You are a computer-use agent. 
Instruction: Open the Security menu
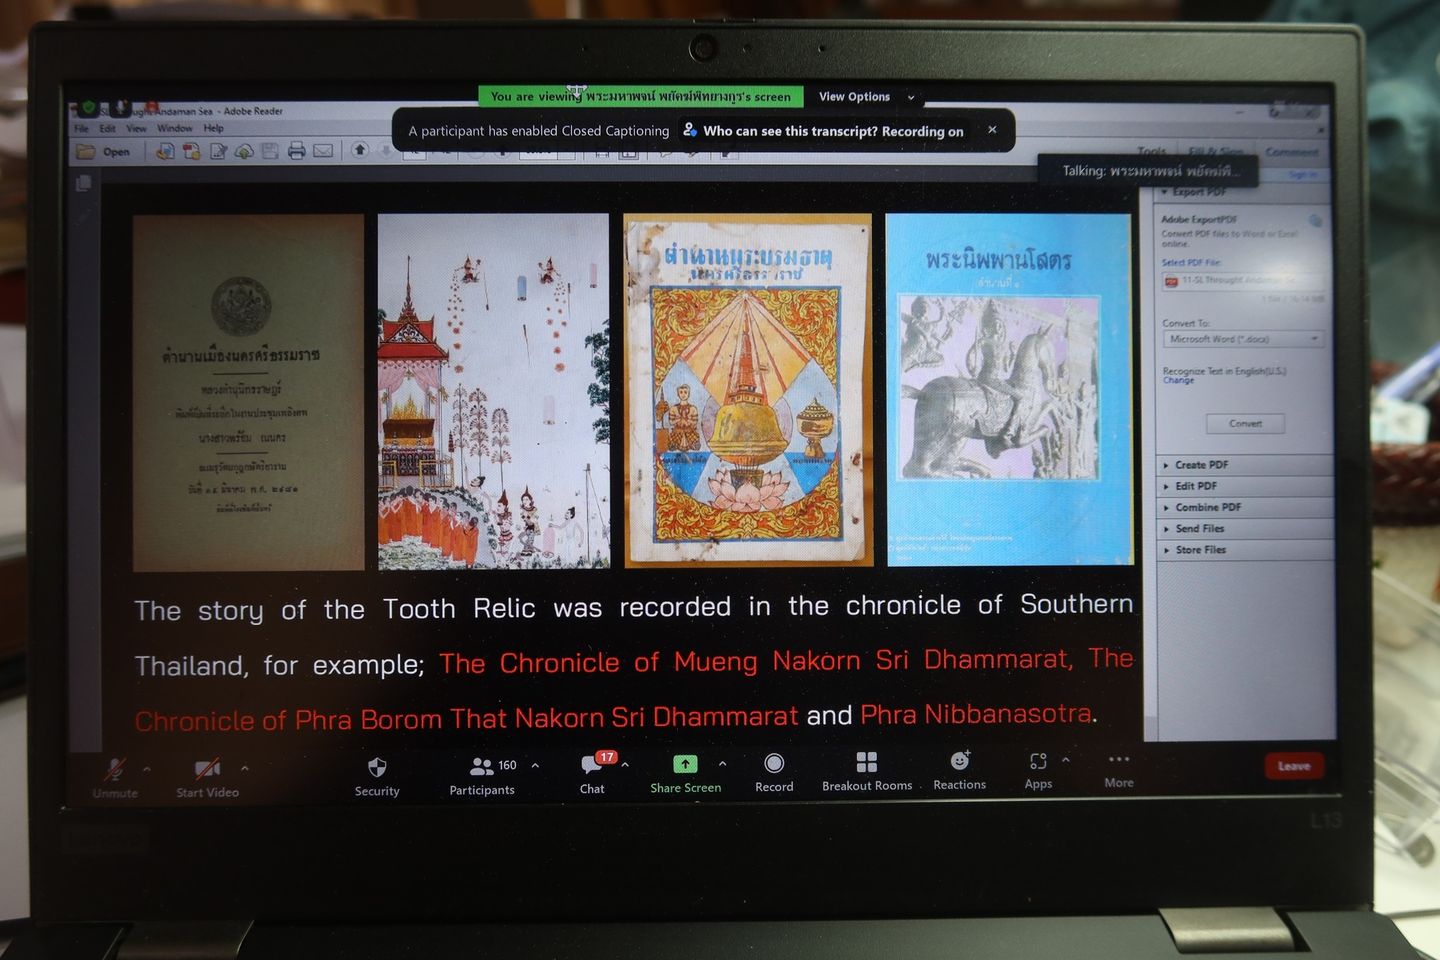pyautogui.click(x=377, y=776)
